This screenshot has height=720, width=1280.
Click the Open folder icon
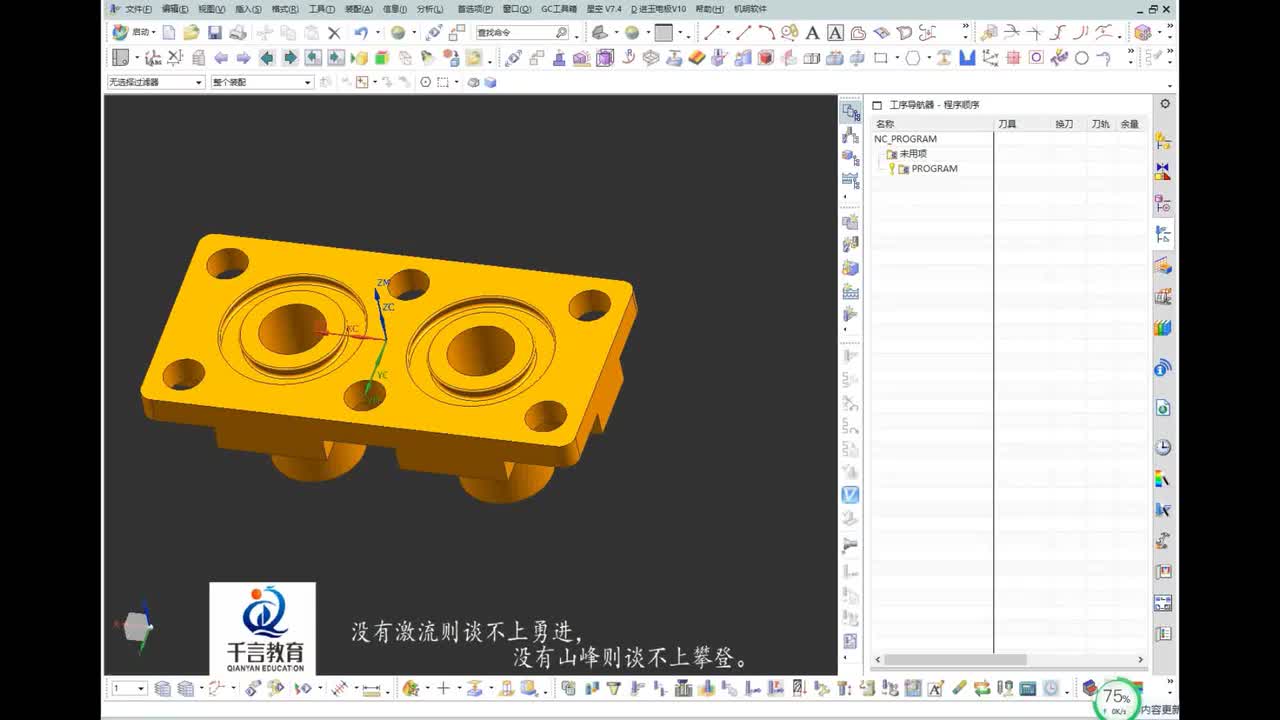pyautogui.click(x=191, y=33)
